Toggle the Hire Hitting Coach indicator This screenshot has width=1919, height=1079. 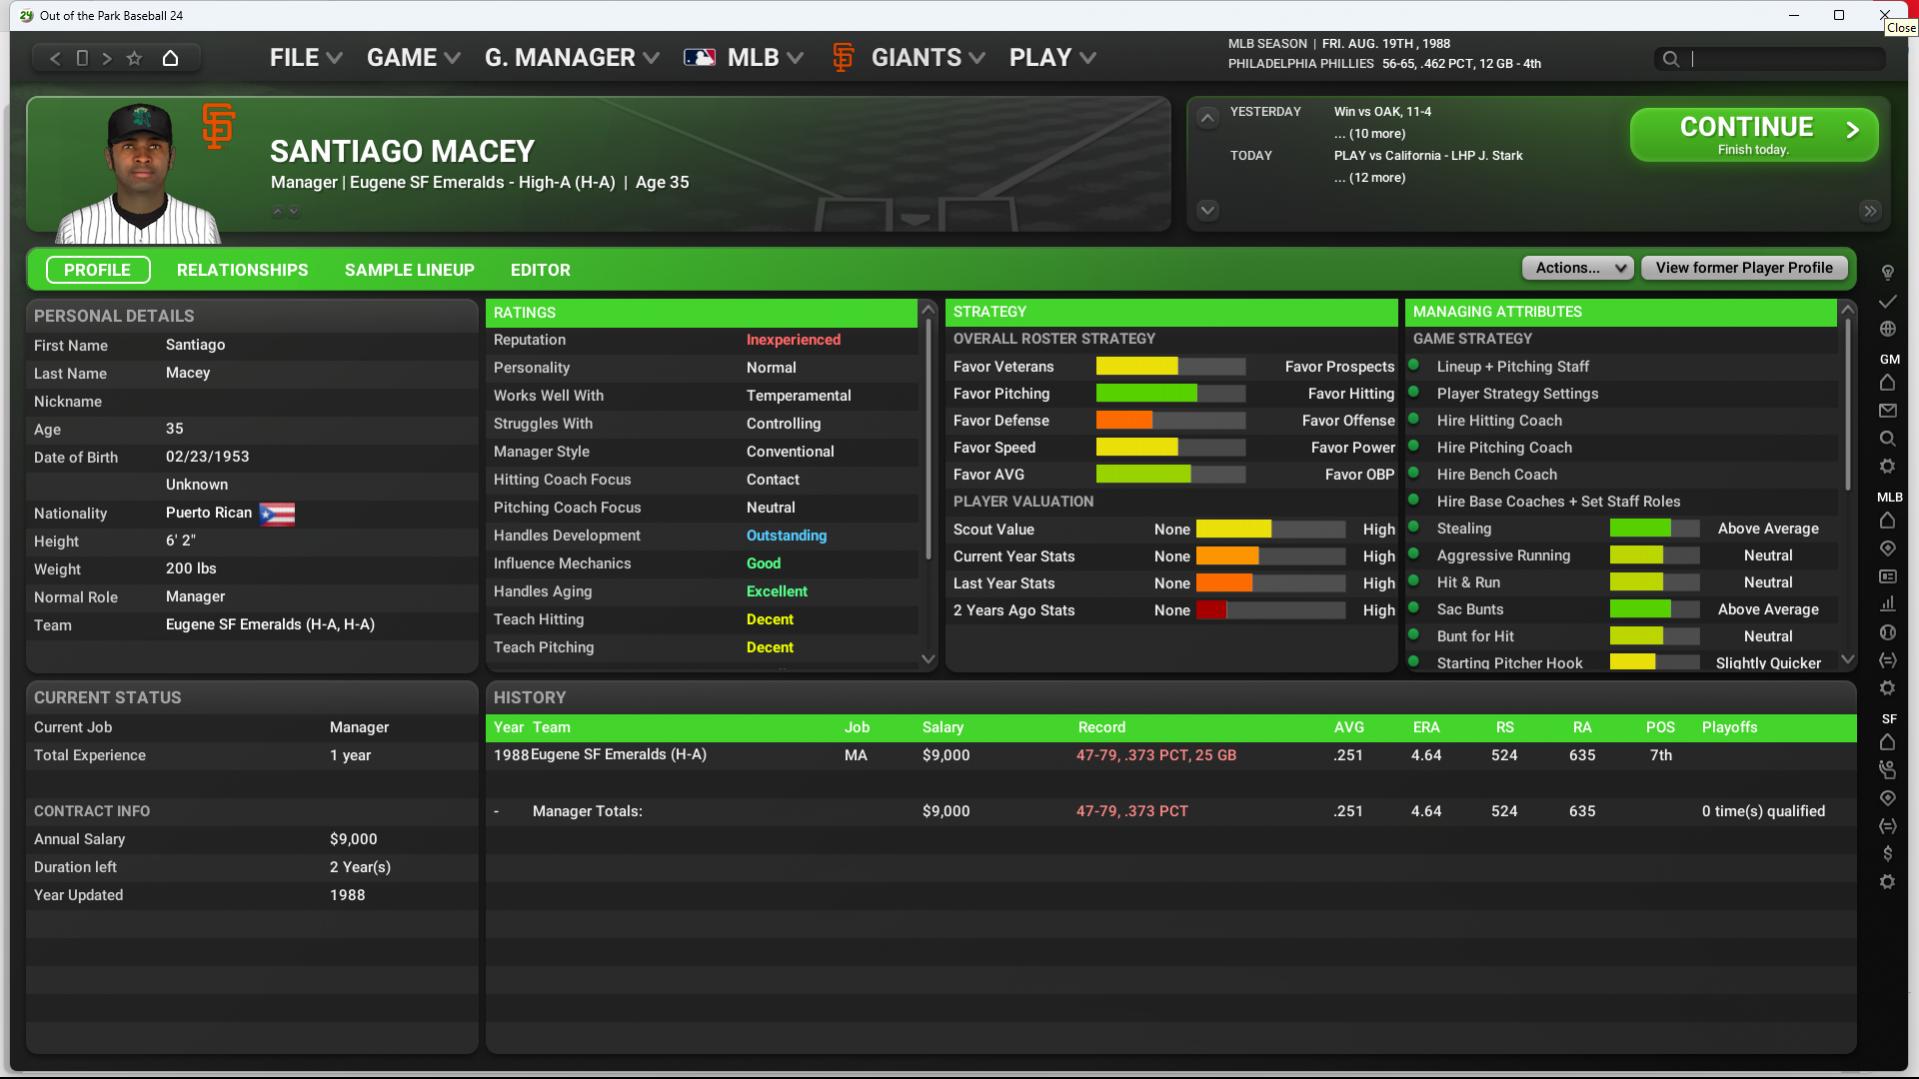[1414, 420]
